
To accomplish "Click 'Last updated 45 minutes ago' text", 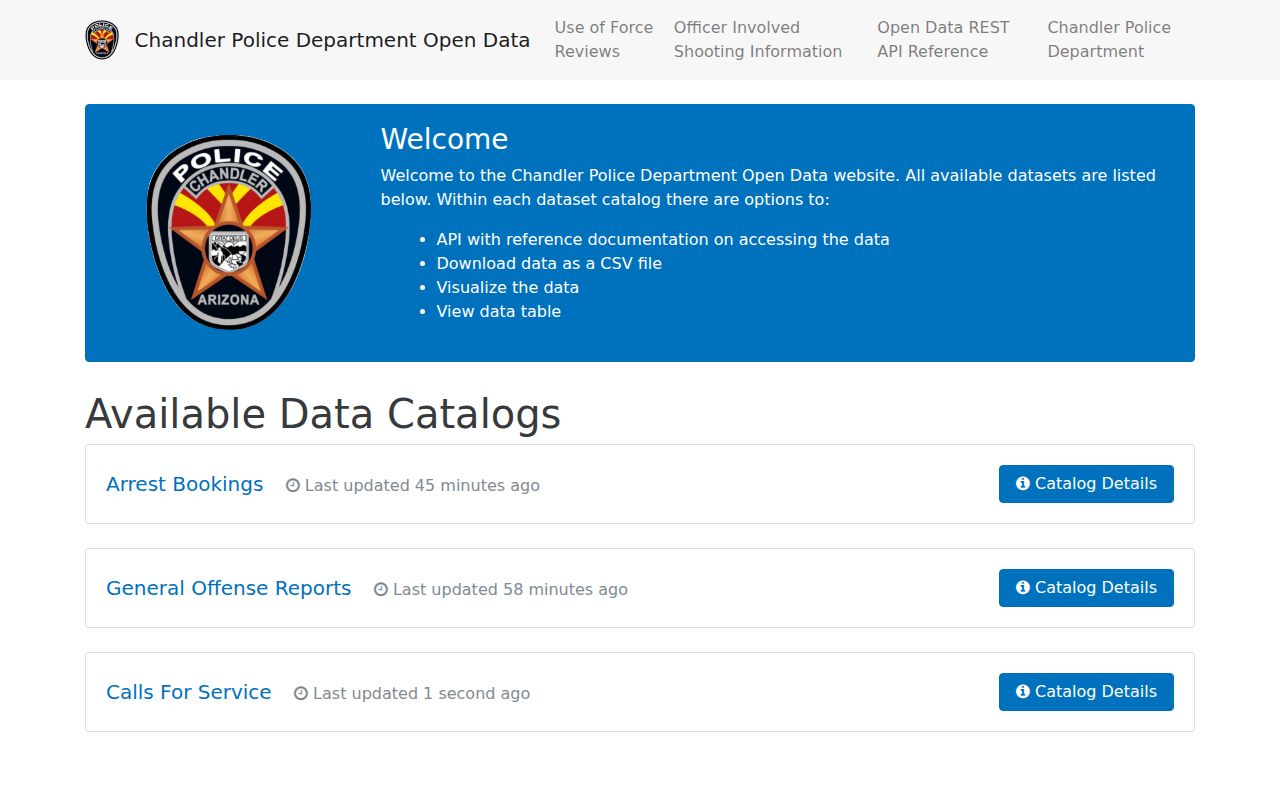I will pos(422,485).
